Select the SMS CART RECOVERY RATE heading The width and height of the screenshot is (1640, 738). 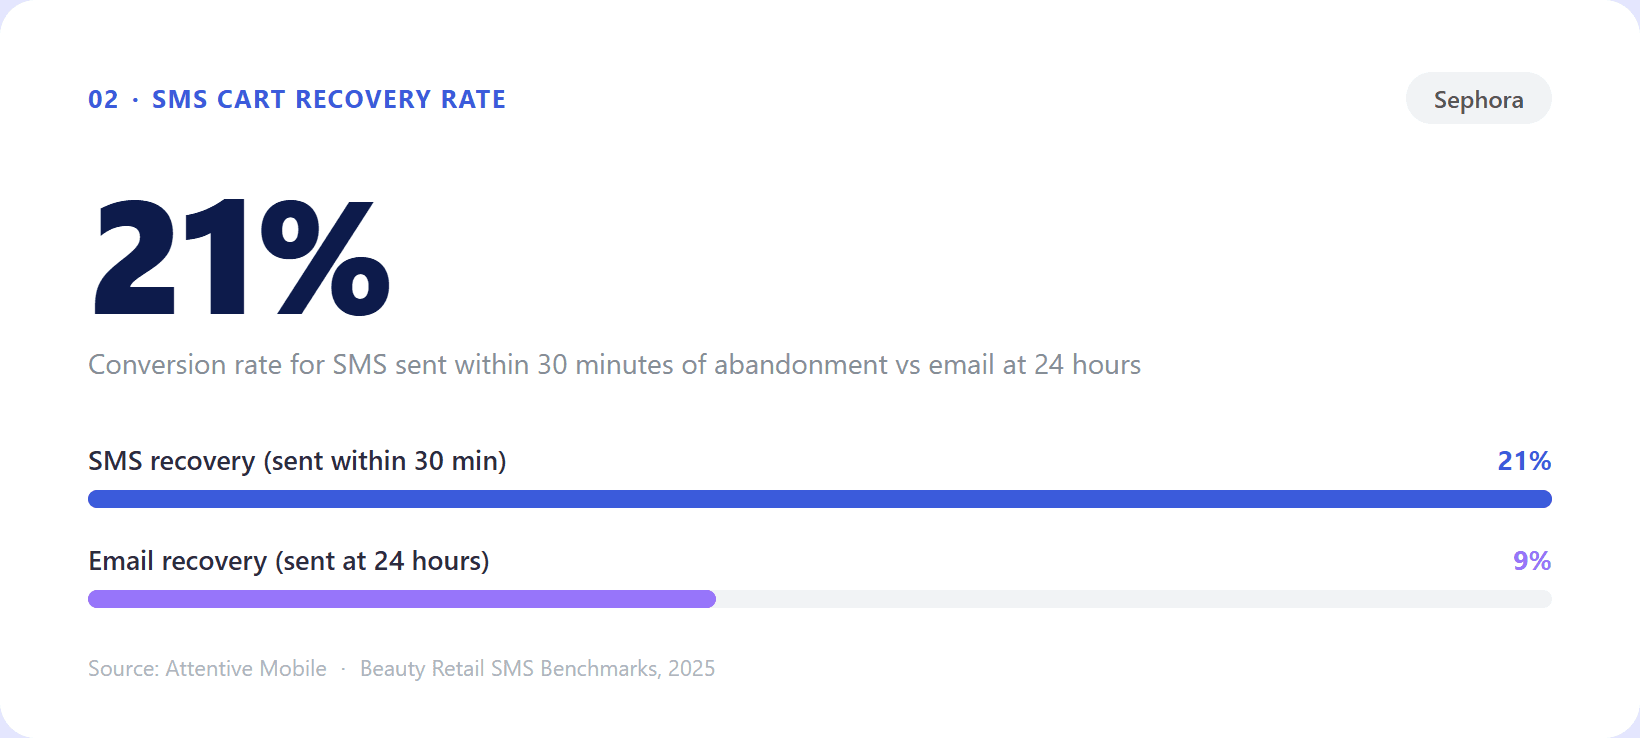(x=328, y=100)
